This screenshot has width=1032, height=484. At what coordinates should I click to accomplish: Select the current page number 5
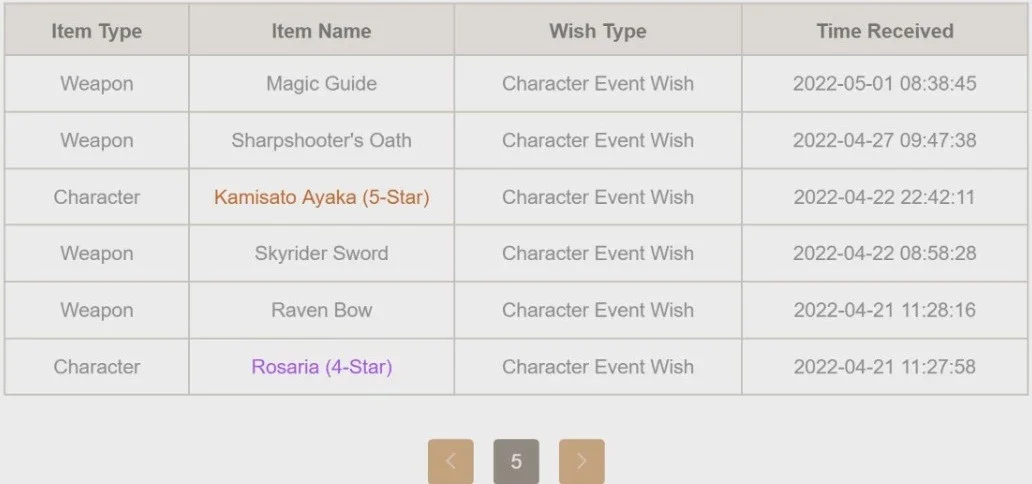[516, 461]
